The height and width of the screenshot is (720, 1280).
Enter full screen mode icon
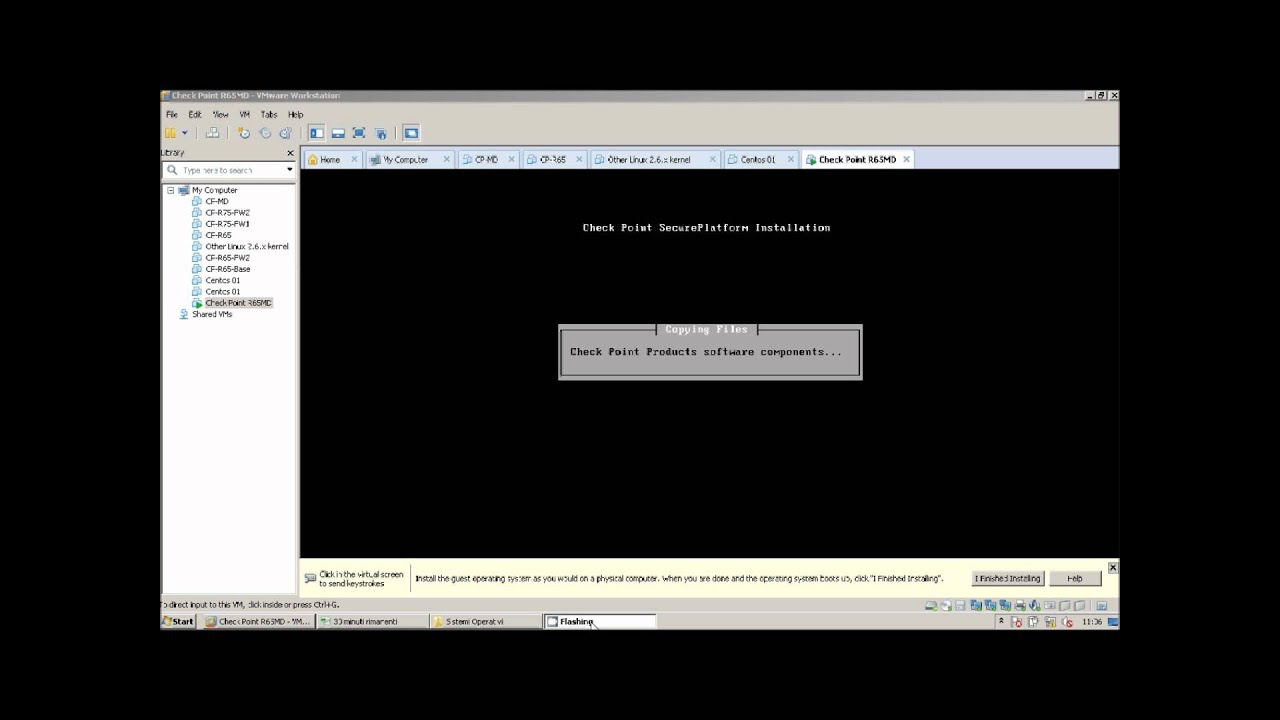click(359, 133)
